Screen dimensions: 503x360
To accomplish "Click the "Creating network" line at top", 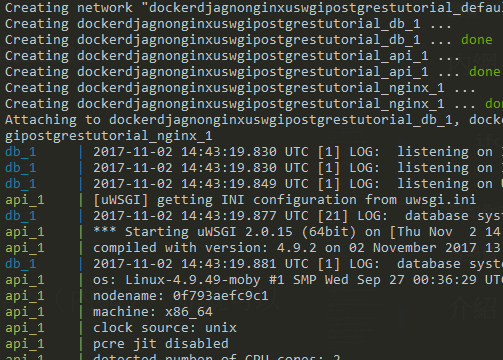I will 254,8.
